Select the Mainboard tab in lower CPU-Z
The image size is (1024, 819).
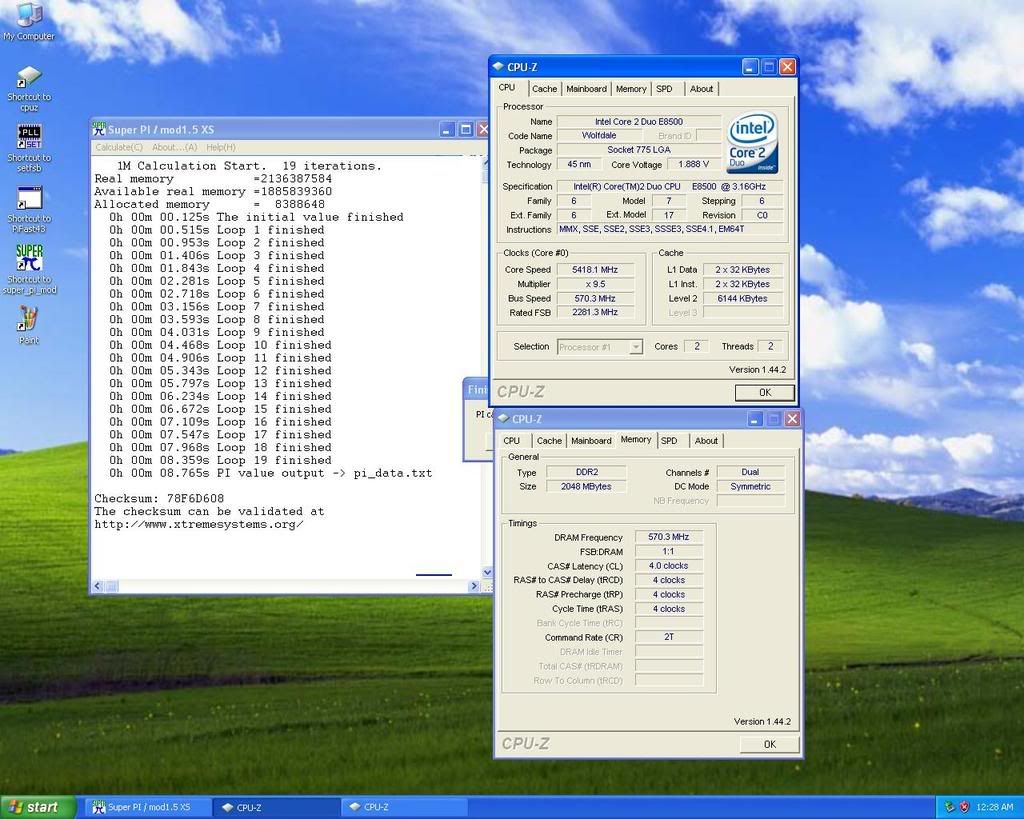point(591,441)
